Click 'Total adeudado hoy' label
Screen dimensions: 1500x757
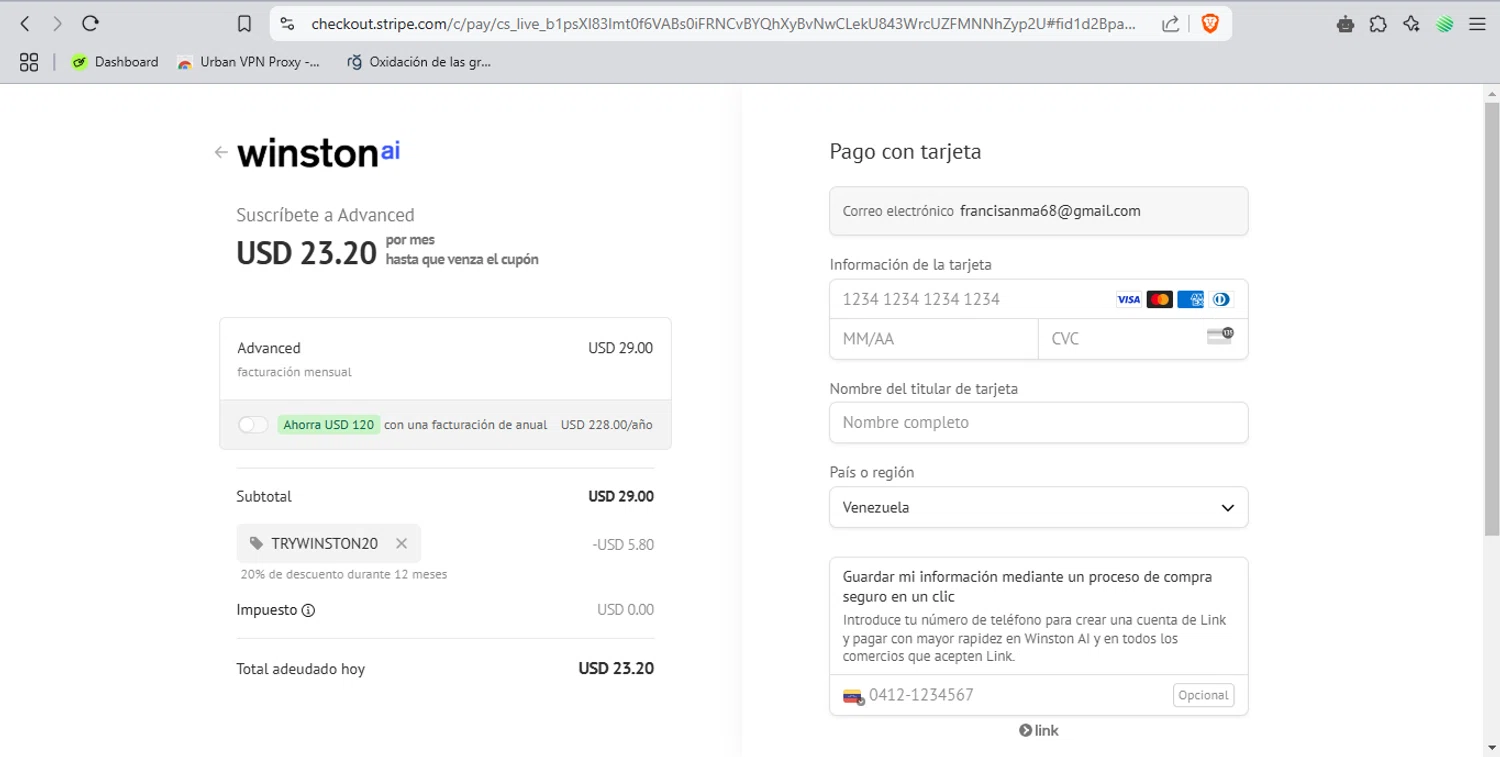pos(300,669)
